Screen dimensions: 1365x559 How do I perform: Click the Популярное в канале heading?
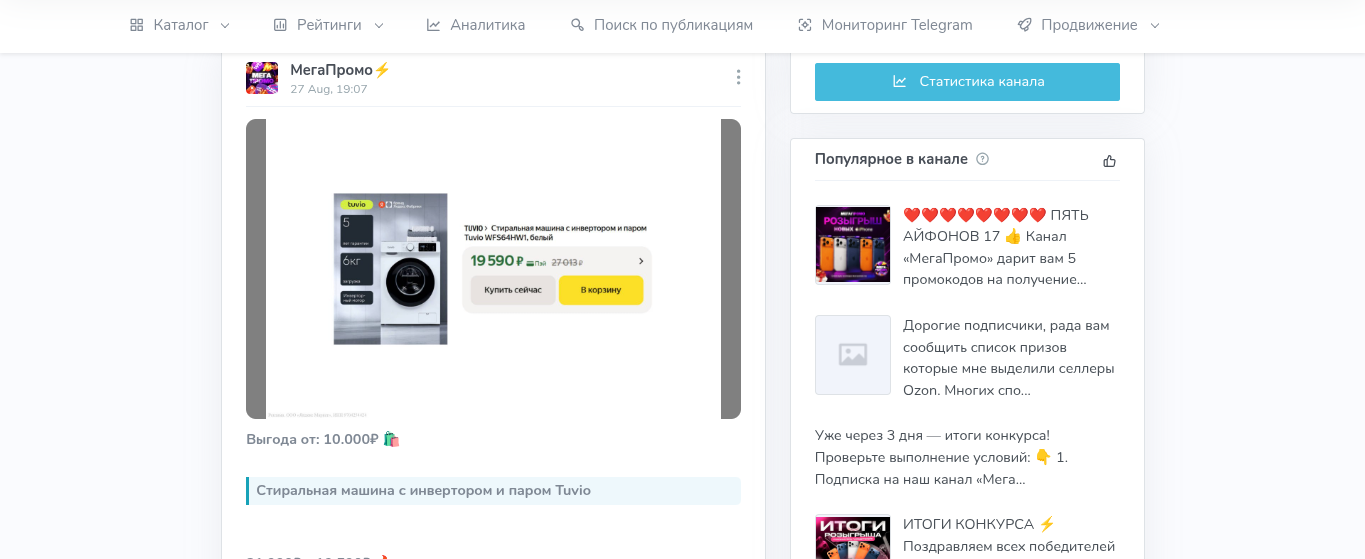[891, 159]
